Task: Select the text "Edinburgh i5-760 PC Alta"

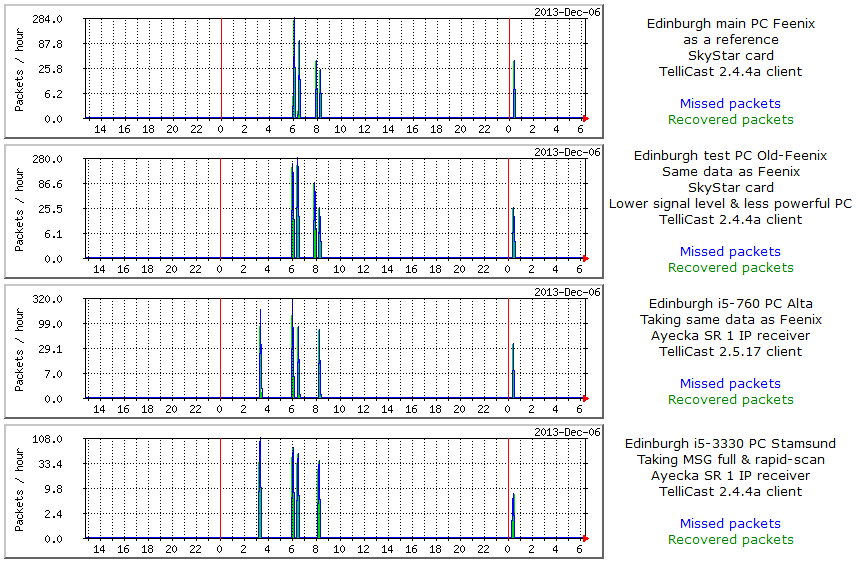Action: (731, 303)
